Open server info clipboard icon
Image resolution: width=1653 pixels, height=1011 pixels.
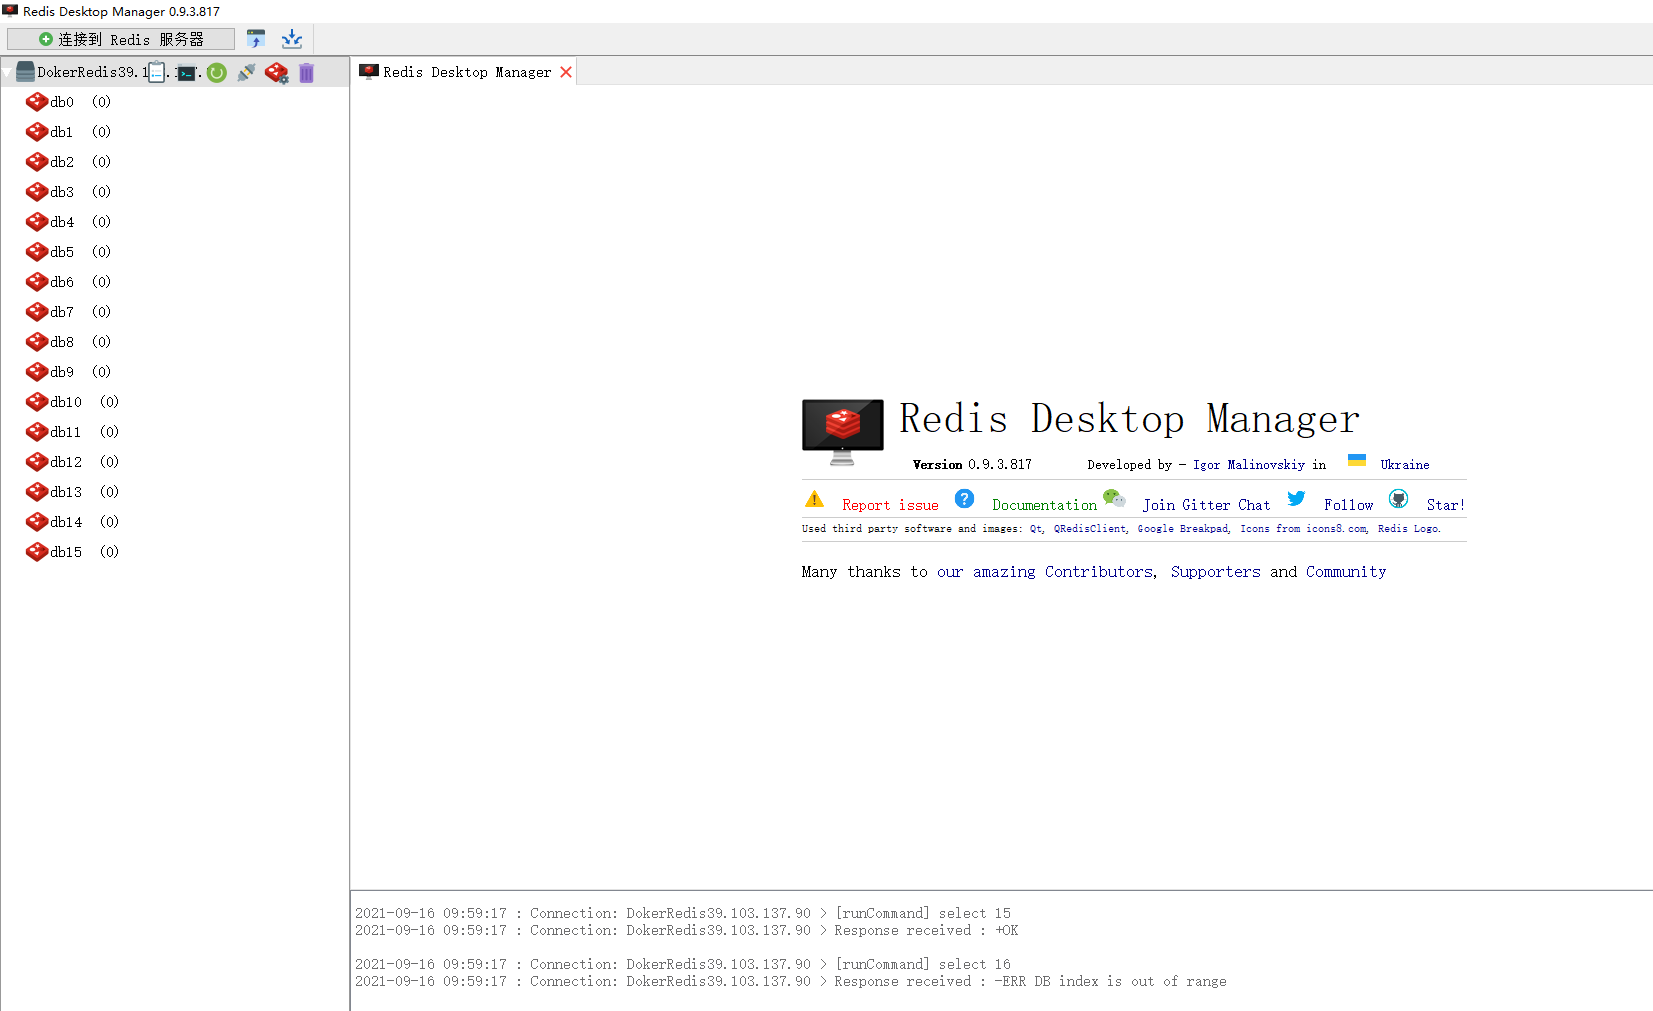pyautogui.click(x=157, y=72)
